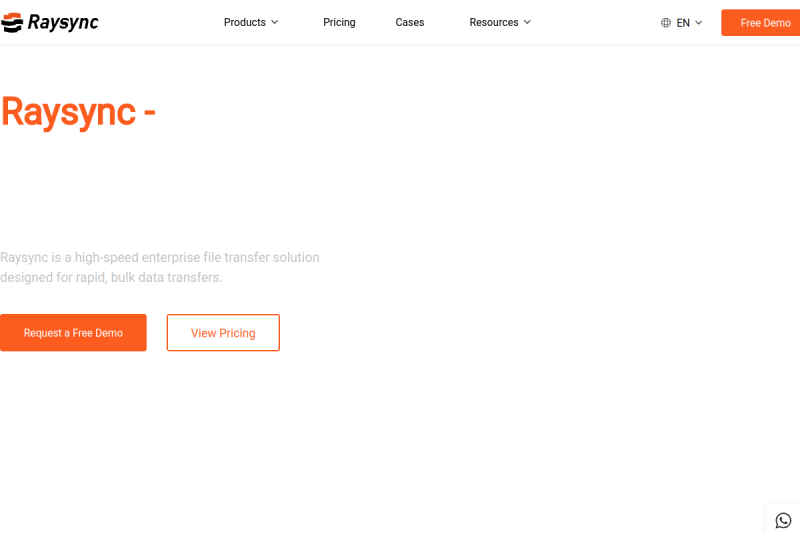Screen dimensions: 800x533
Task: Expand the Resources dropdown chevron
Action: click(x=527, y=22)
